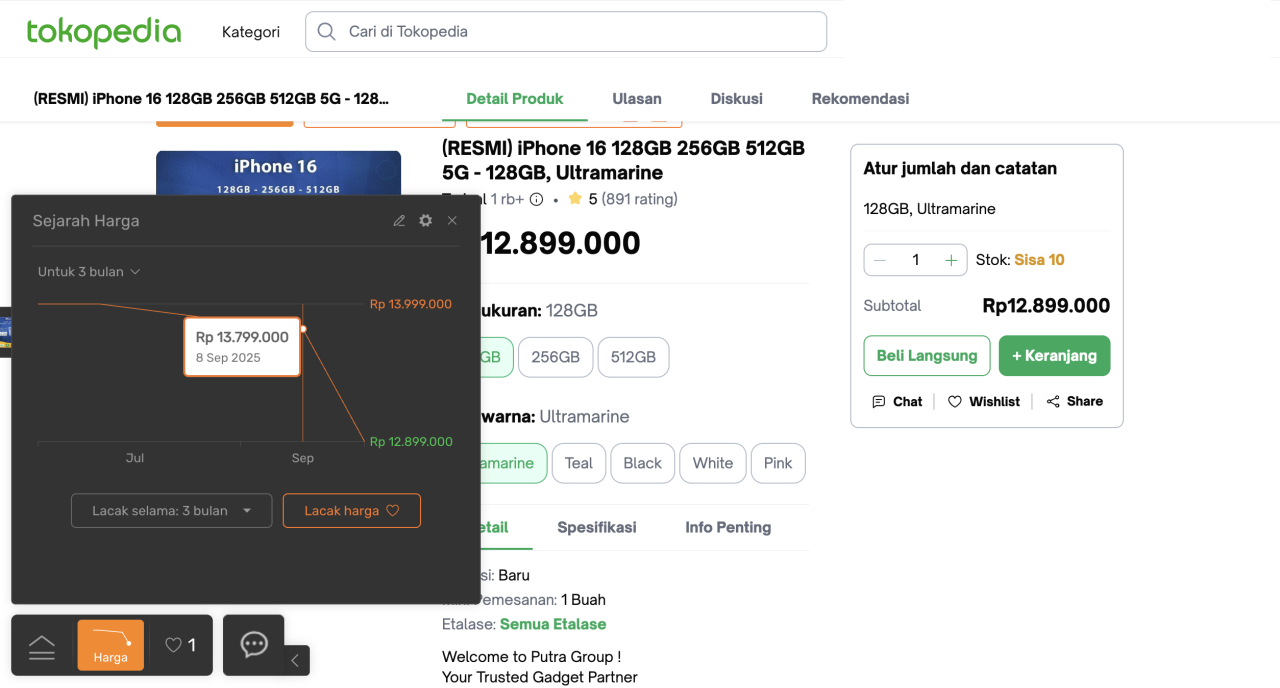
Task: Switch to the Diskusi tab
Action: 737,99
